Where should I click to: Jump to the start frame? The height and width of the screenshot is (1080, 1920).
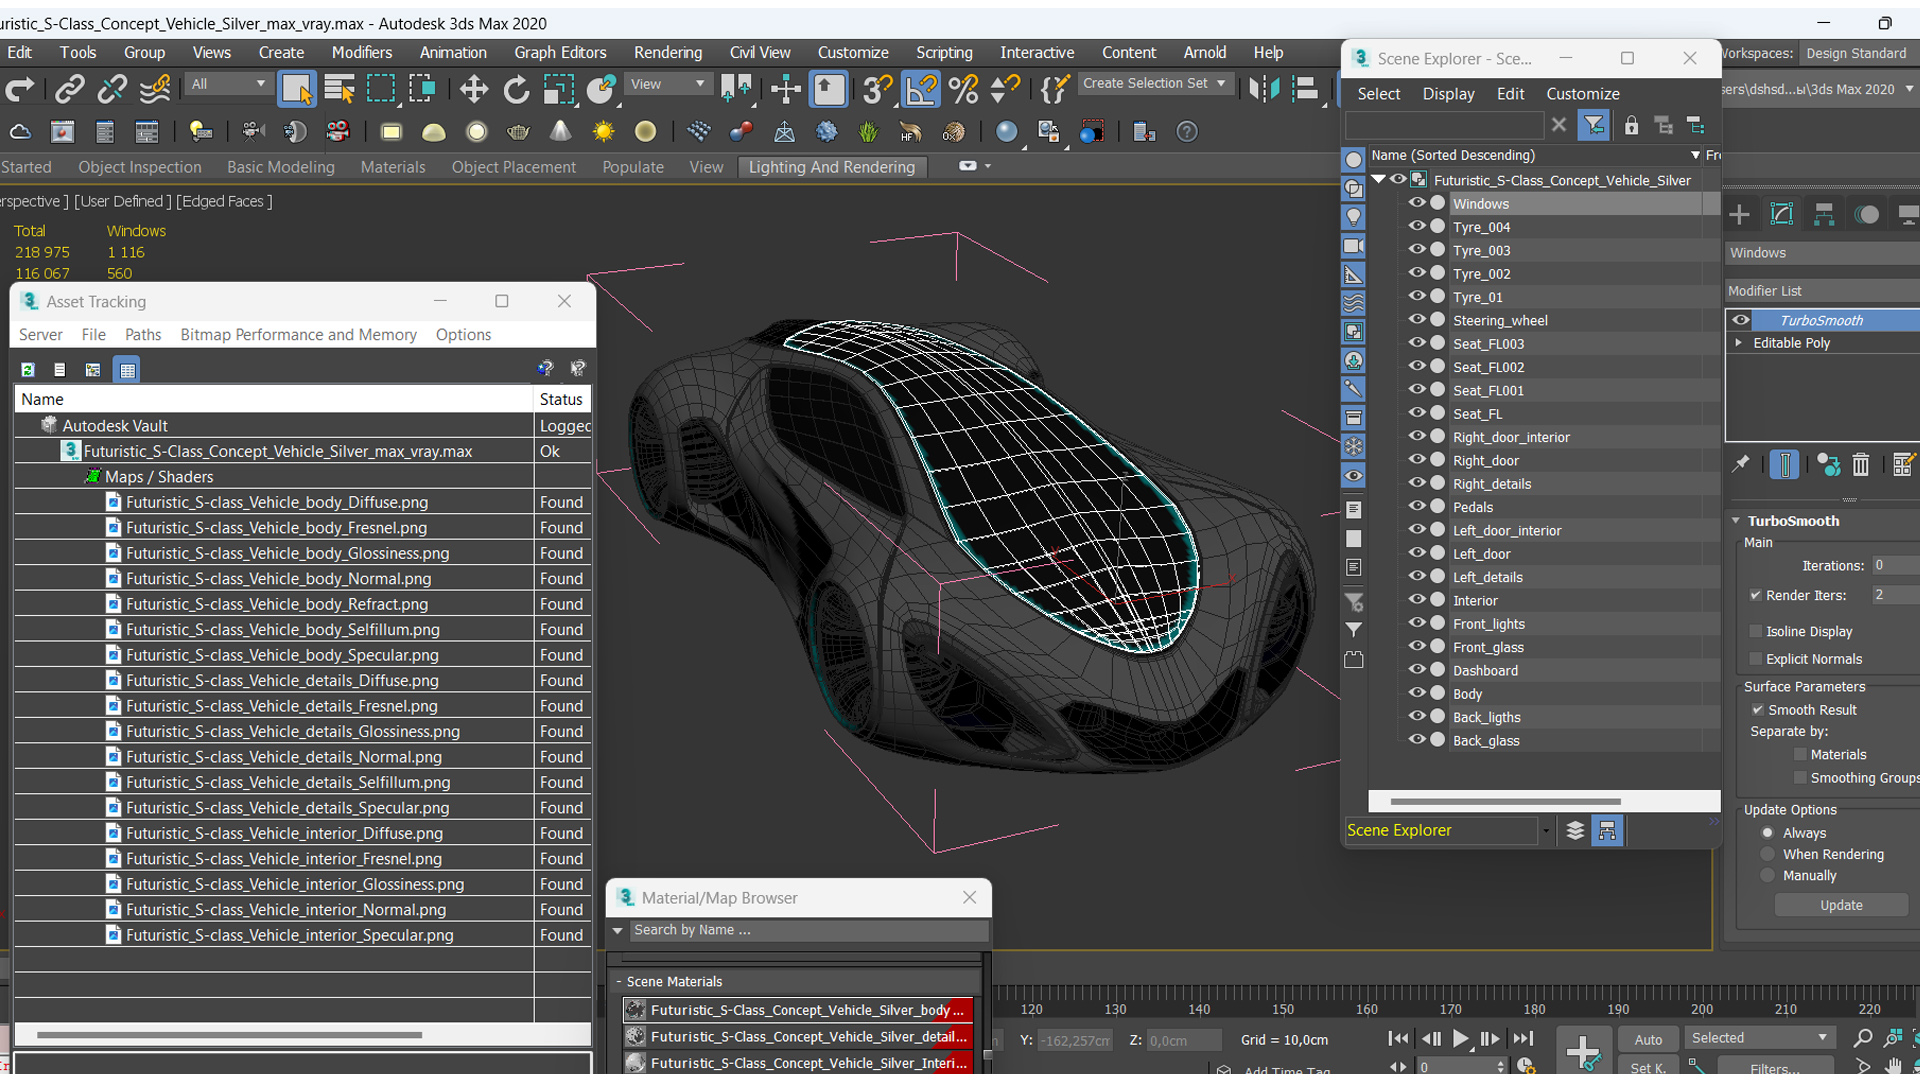1398,1039
